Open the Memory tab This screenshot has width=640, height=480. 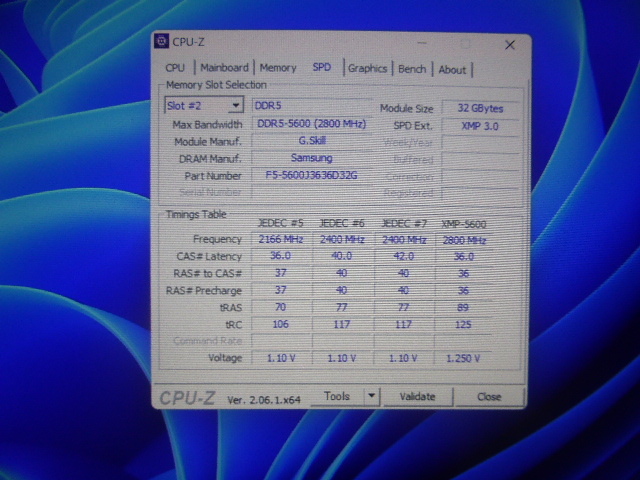[x=278, y=68]
